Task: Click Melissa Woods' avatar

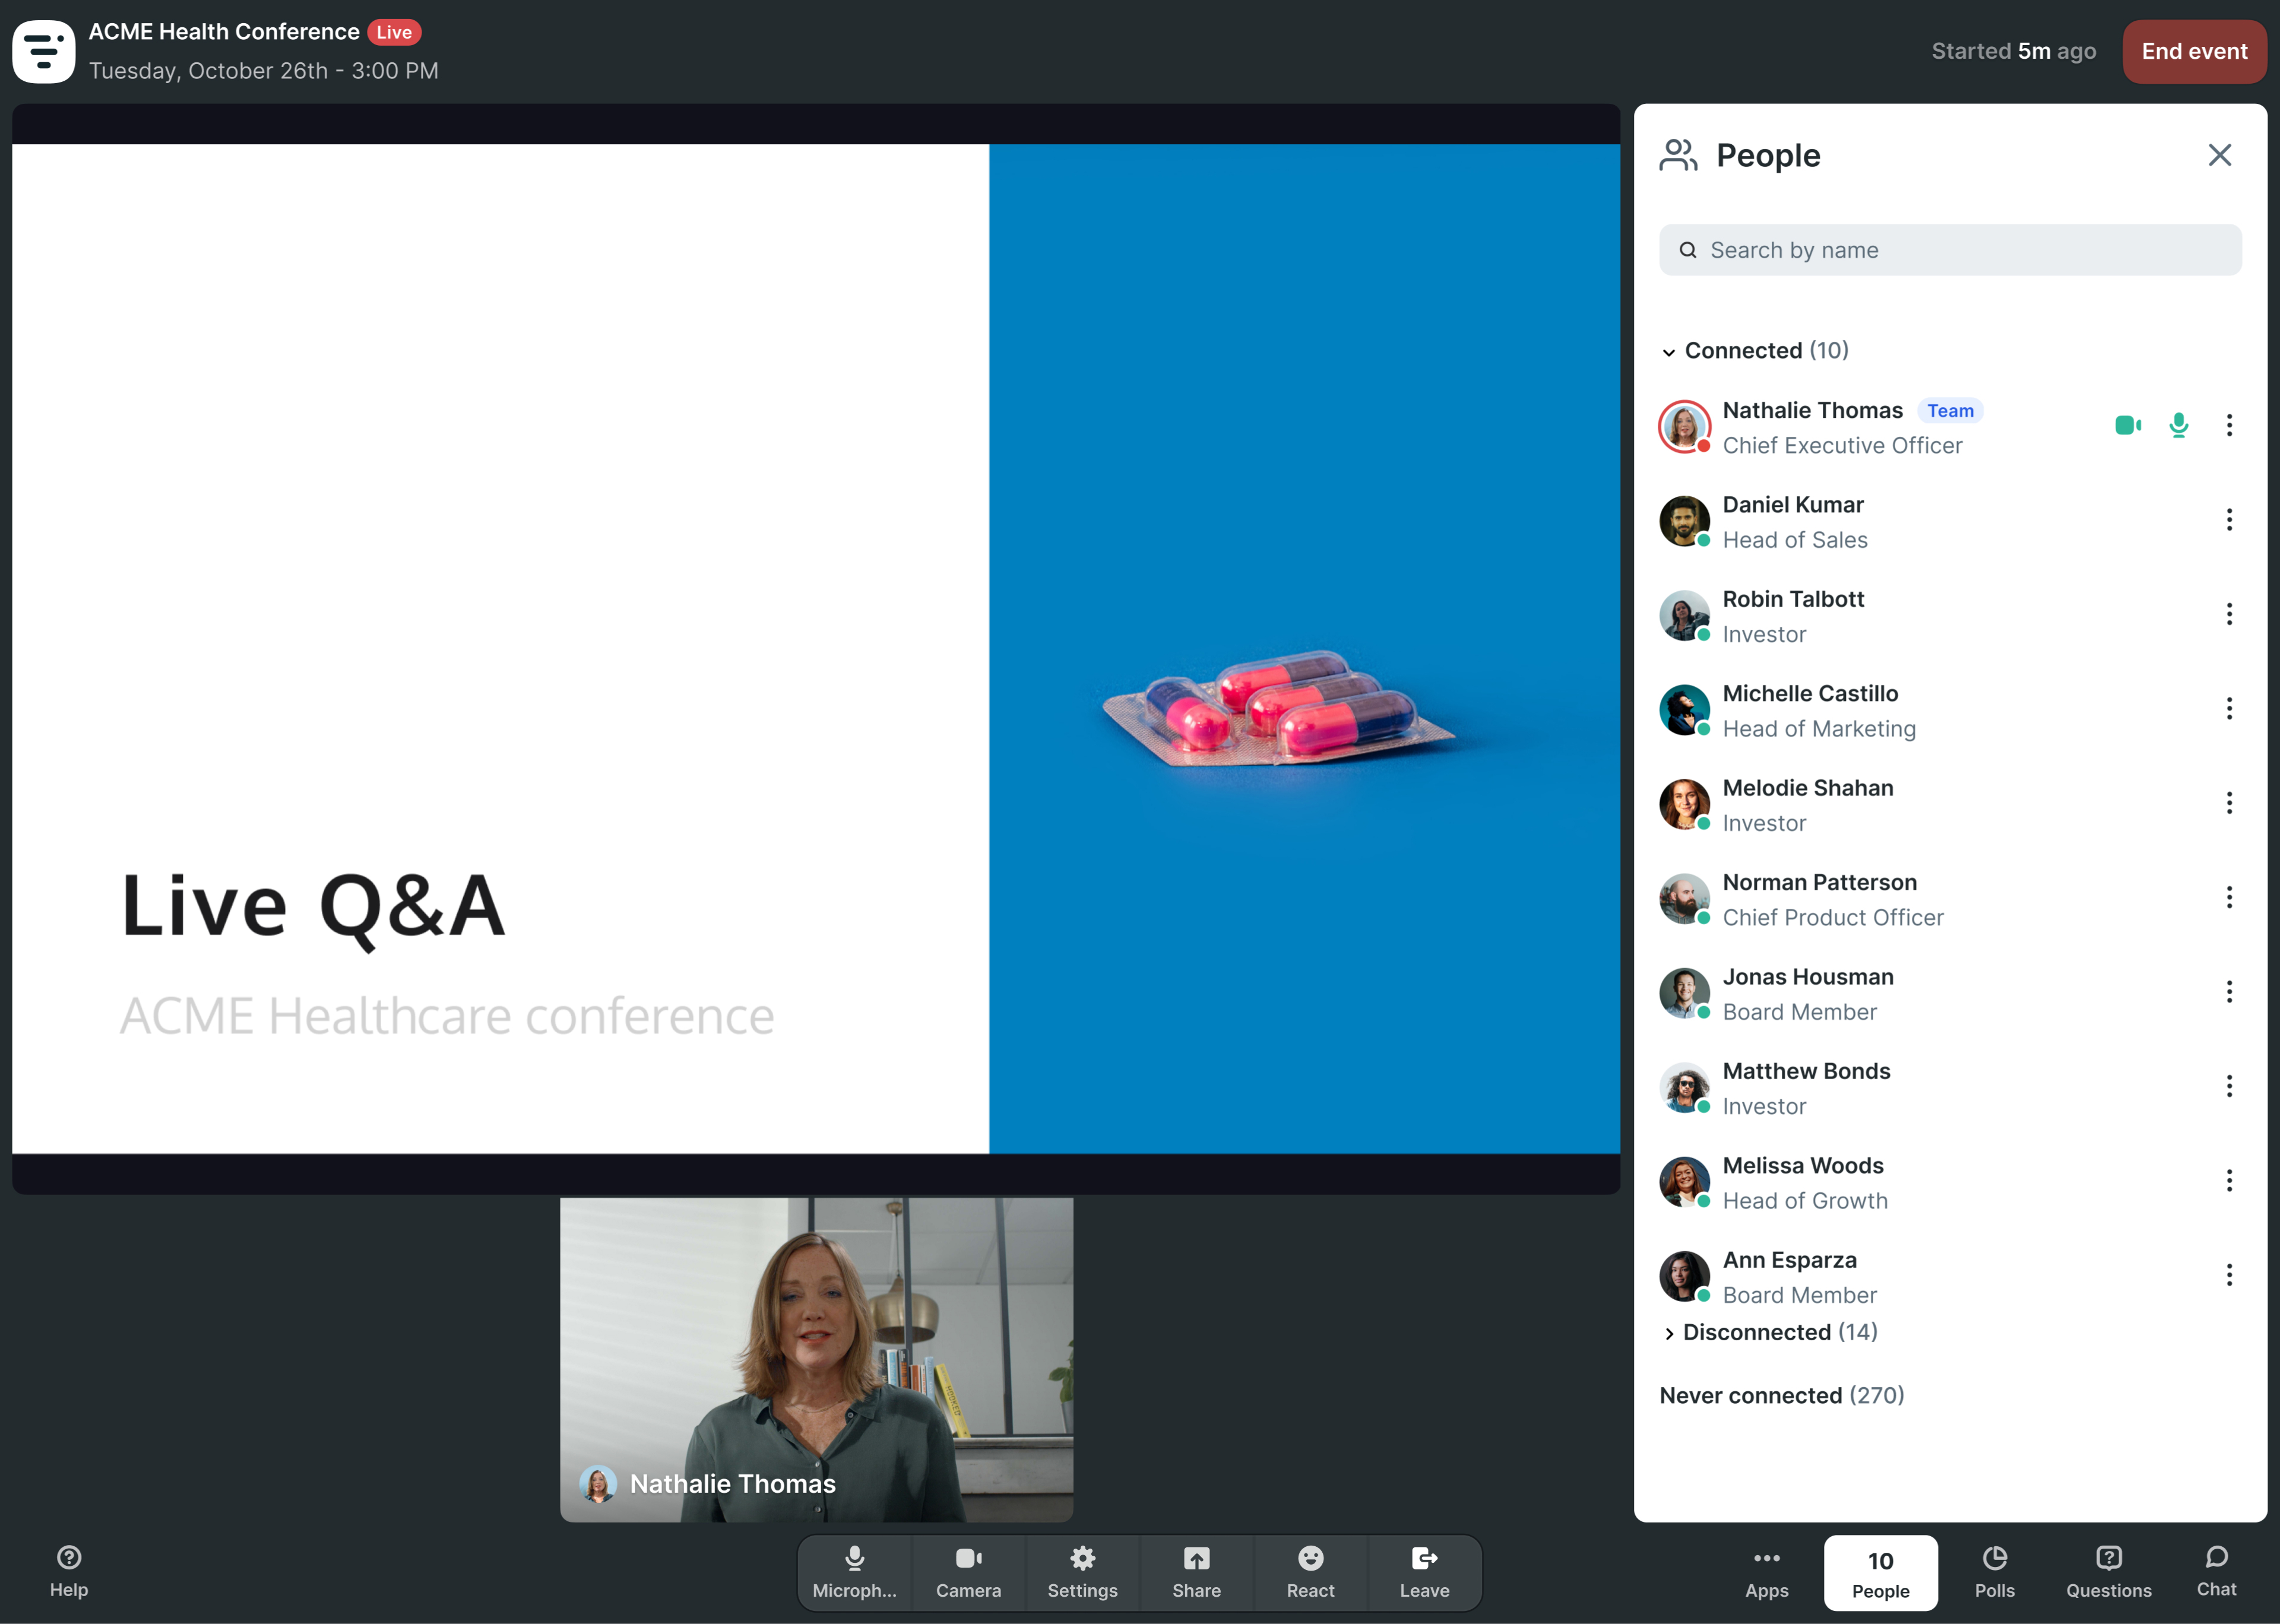Action: [x=1685, y=1182]
